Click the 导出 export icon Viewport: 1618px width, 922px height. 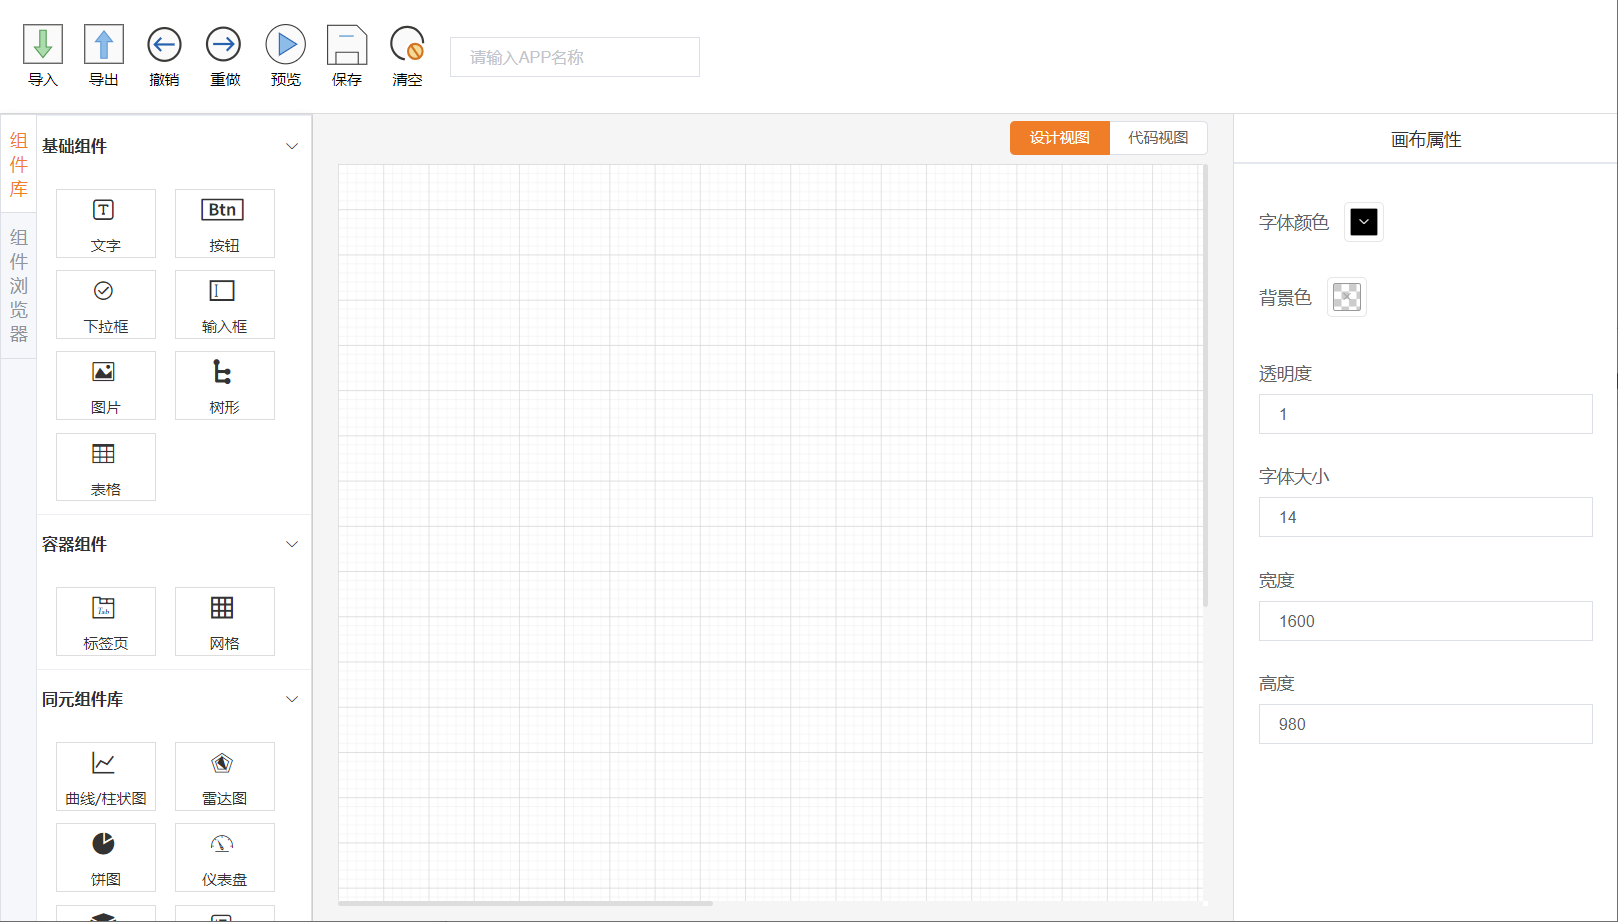[x=104, y=45]
